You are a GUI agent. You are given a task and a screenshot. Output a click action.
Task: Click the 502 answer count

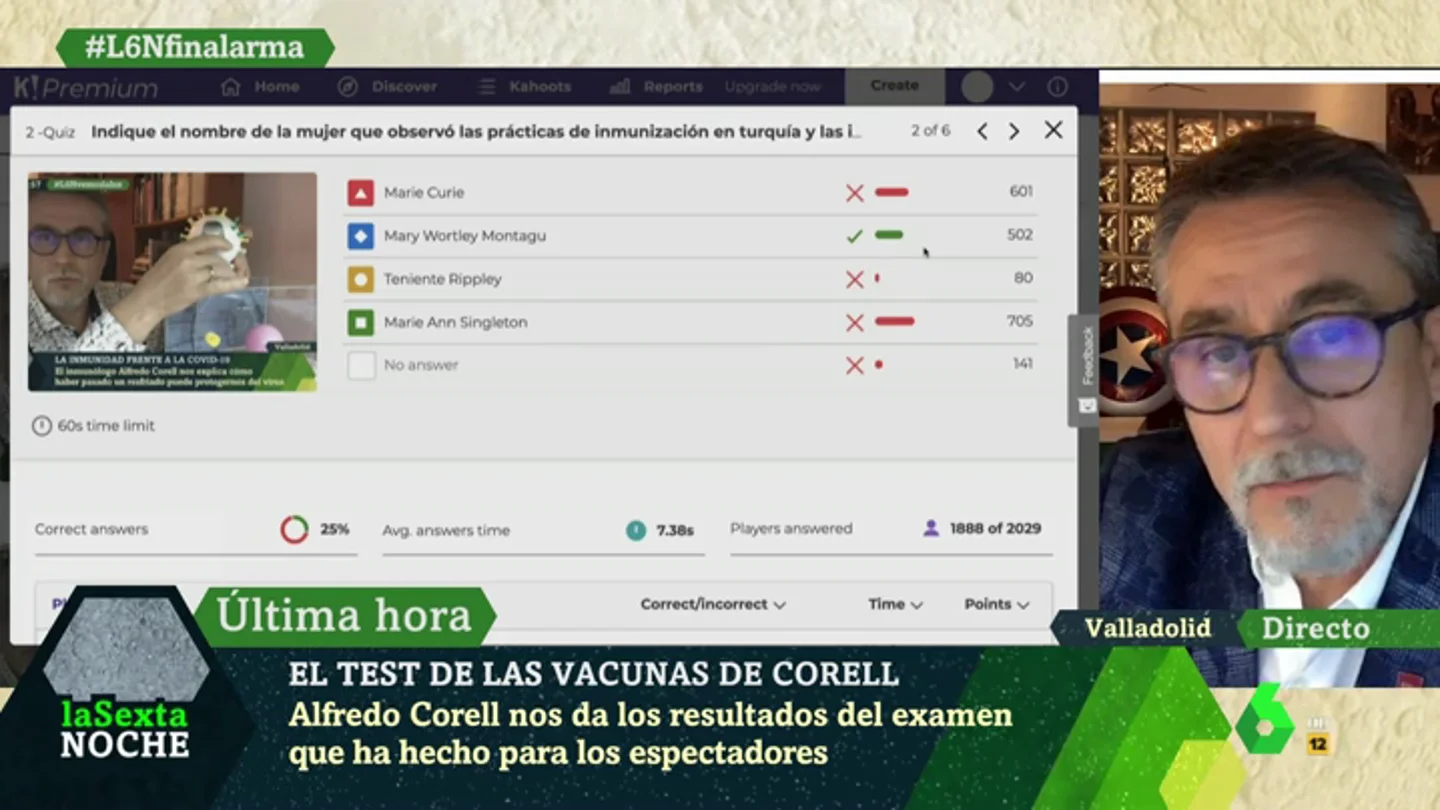[1020, 234]
